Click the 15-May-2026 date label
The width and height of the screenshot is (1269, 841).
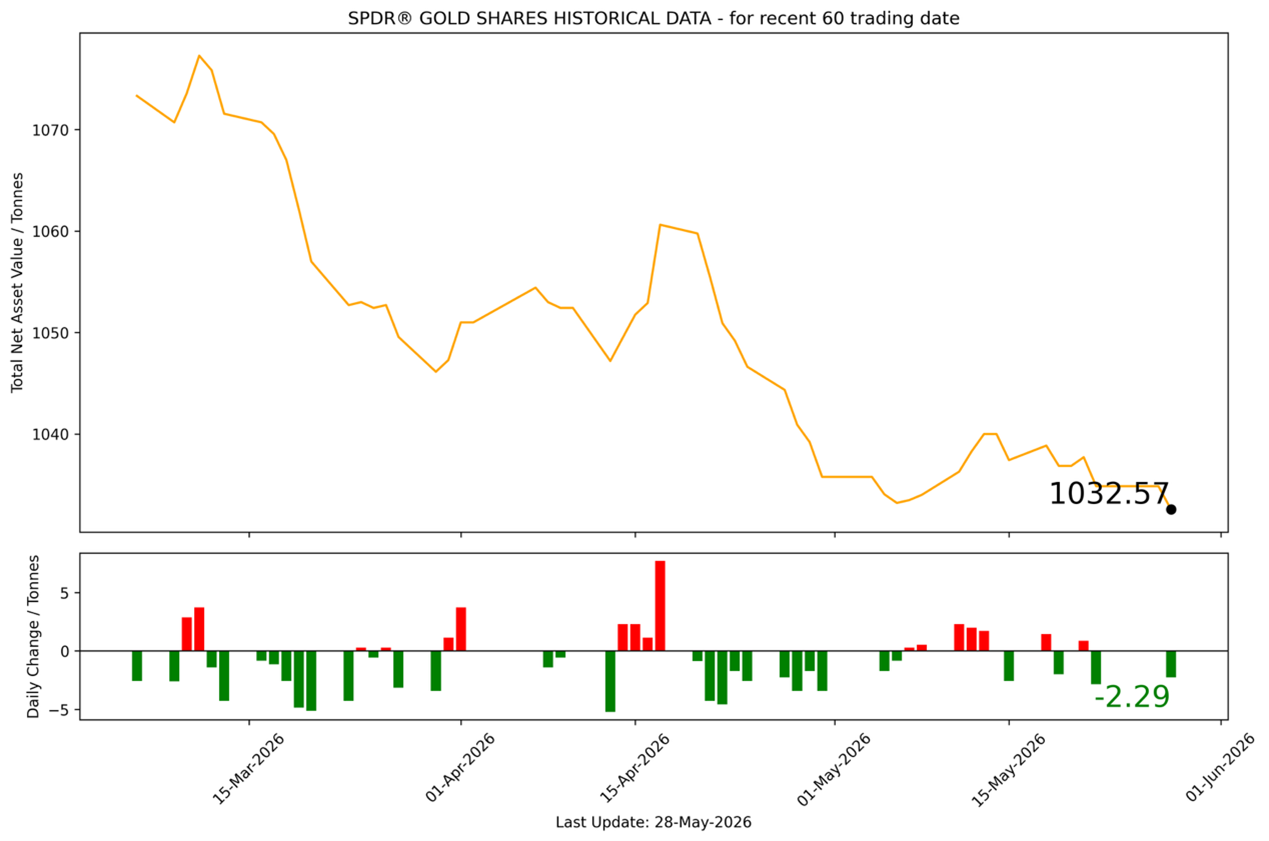click(1007, 767)
